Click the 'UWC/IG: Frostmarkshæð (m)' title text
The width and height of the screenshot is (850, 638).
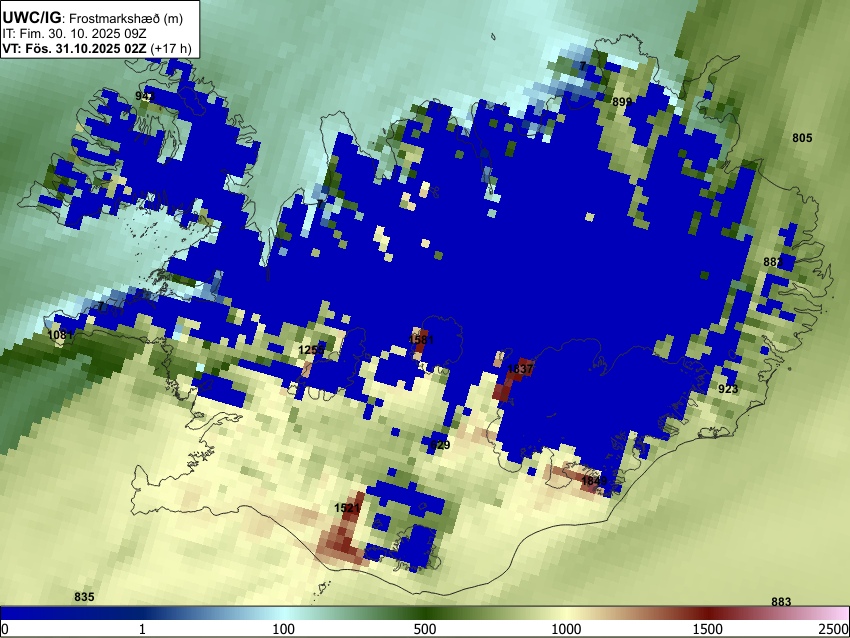pyautogui.click(x=93, y=18)
